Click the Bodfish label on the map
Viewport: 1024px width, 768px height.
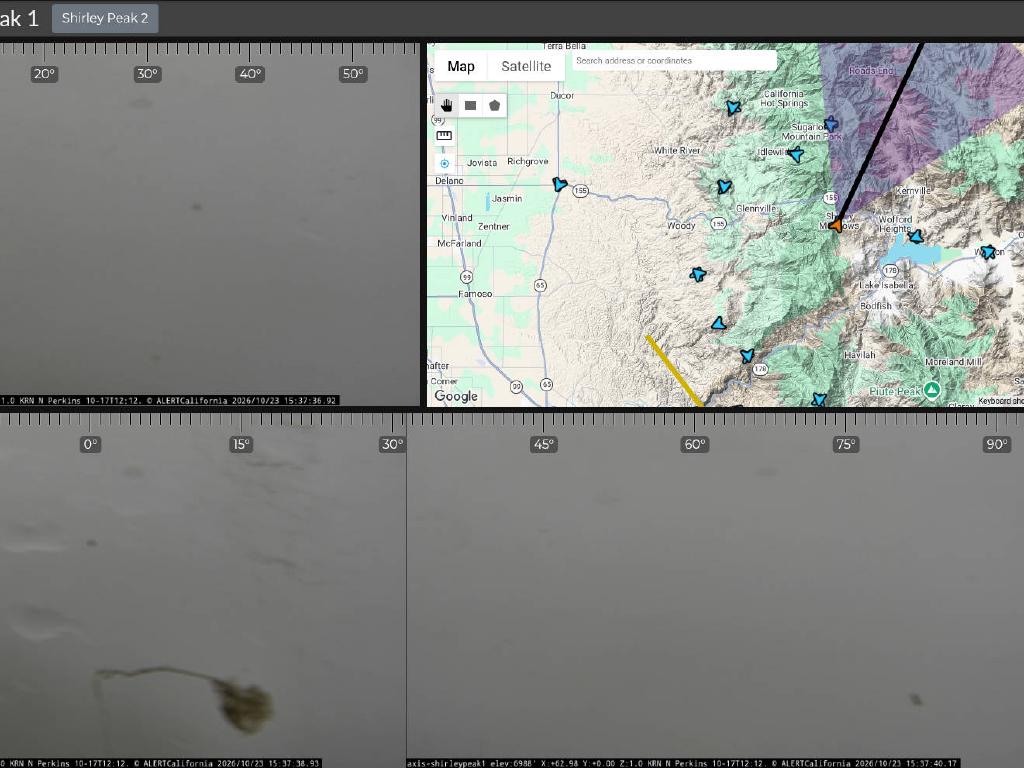click(x=876, y=306)
